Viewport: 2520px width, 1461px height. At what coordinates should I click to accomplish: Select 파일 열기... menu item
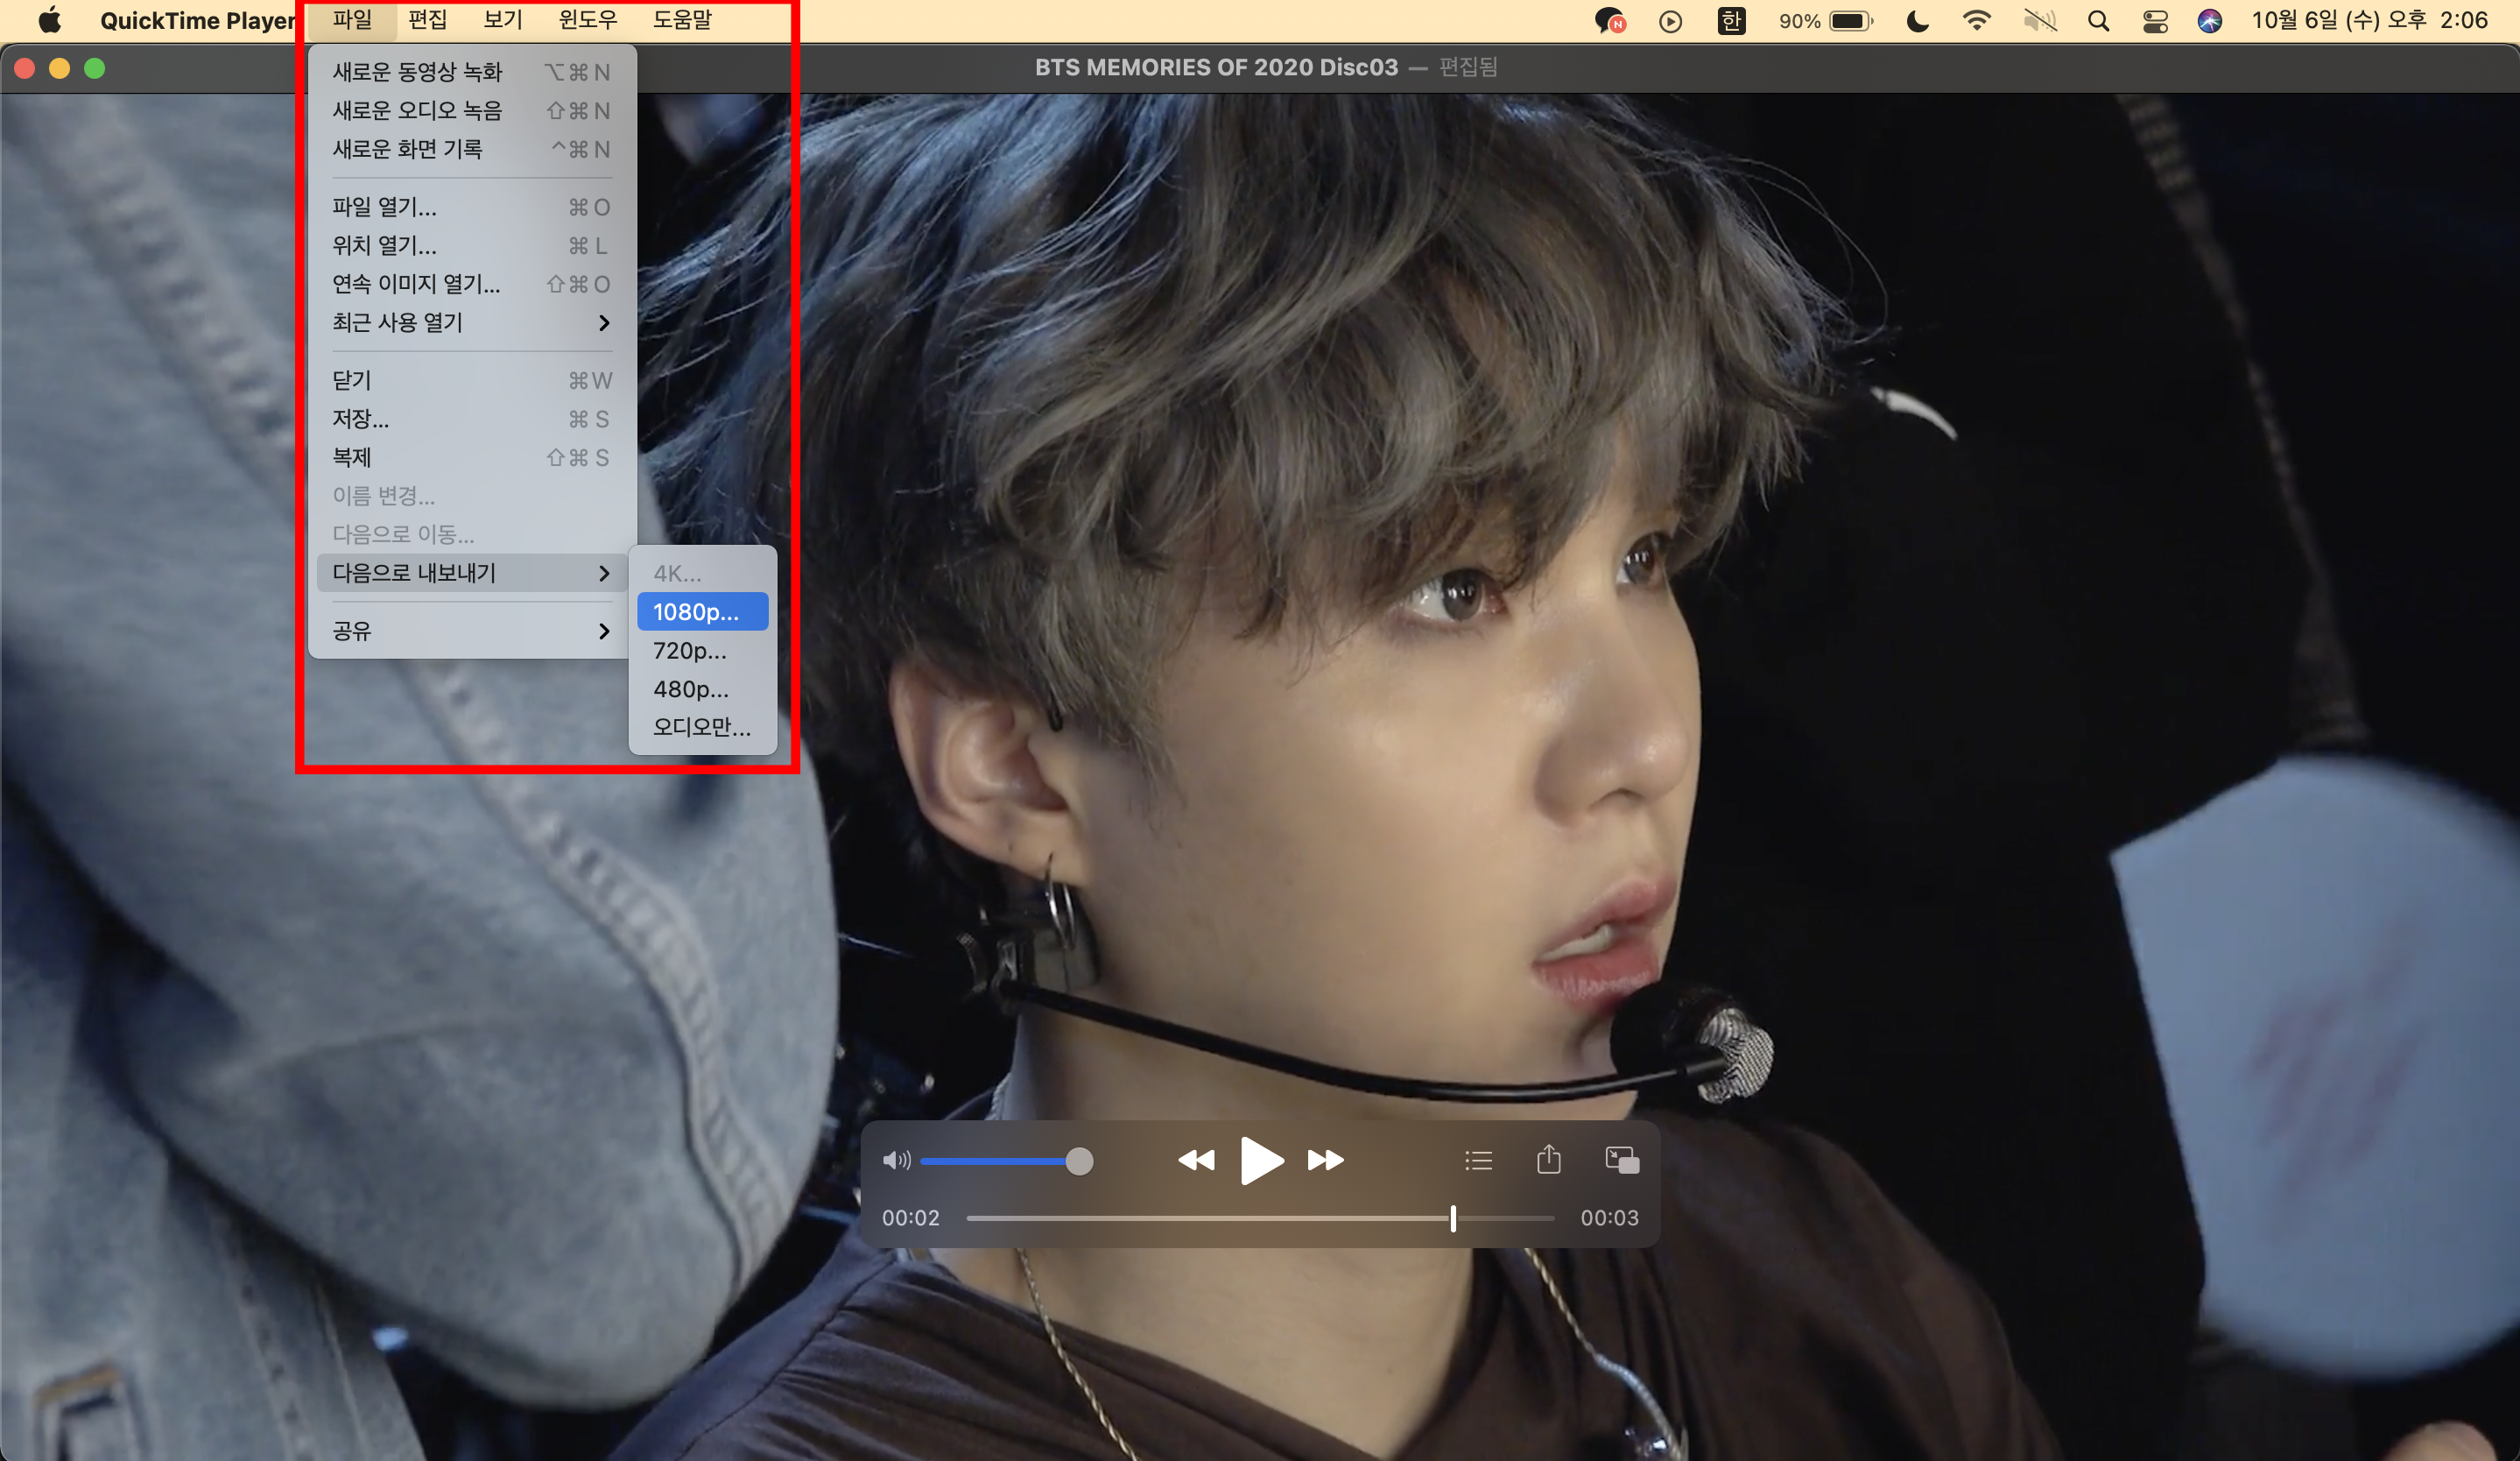472,207
